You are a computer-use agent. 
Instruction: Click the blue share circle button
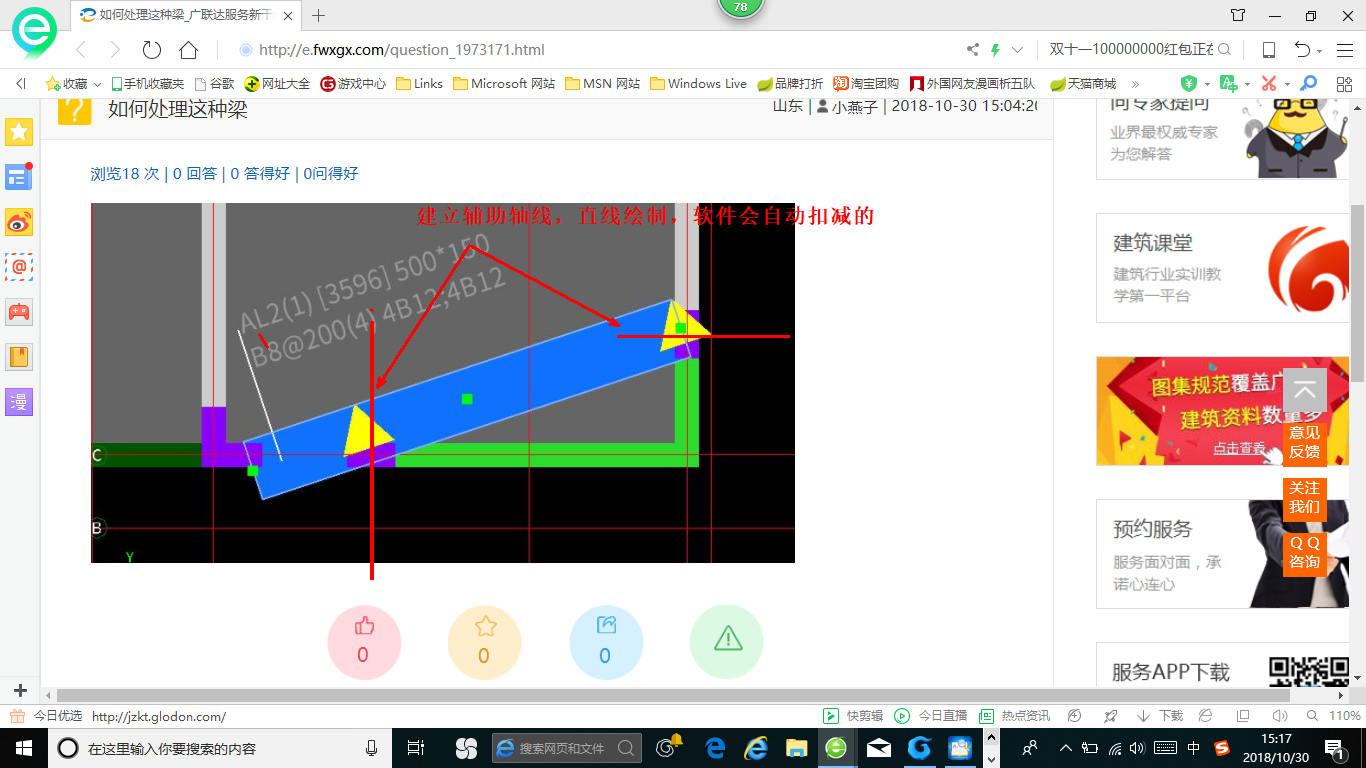pos(606,641)
